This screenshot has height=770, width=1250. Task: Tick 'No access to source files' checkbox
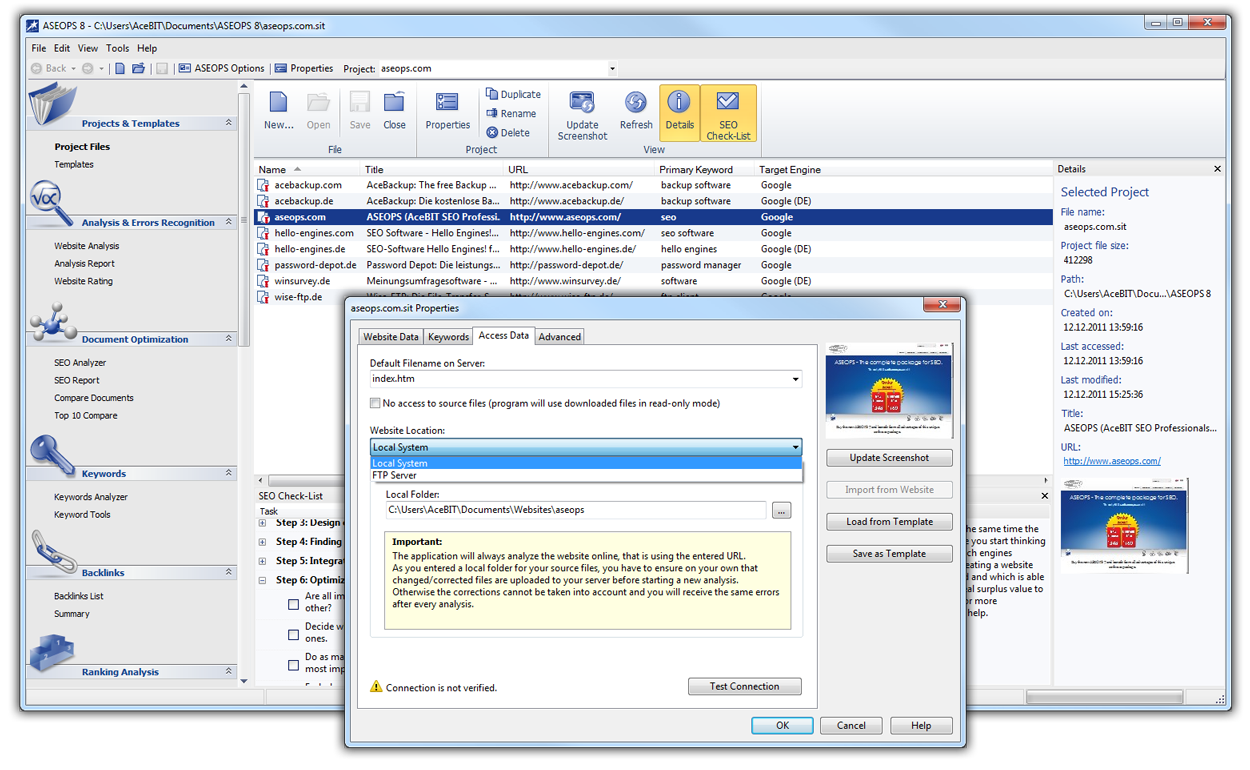[376, 403]
